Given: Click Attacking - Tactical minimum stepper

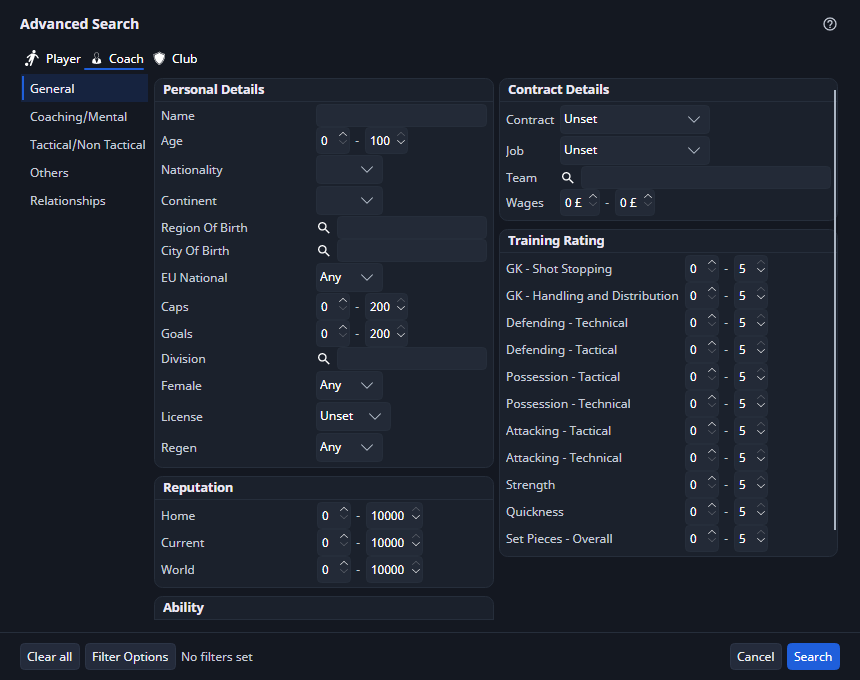Looking at the screenshot, I should pyautogui.click(x=701, y=430).
